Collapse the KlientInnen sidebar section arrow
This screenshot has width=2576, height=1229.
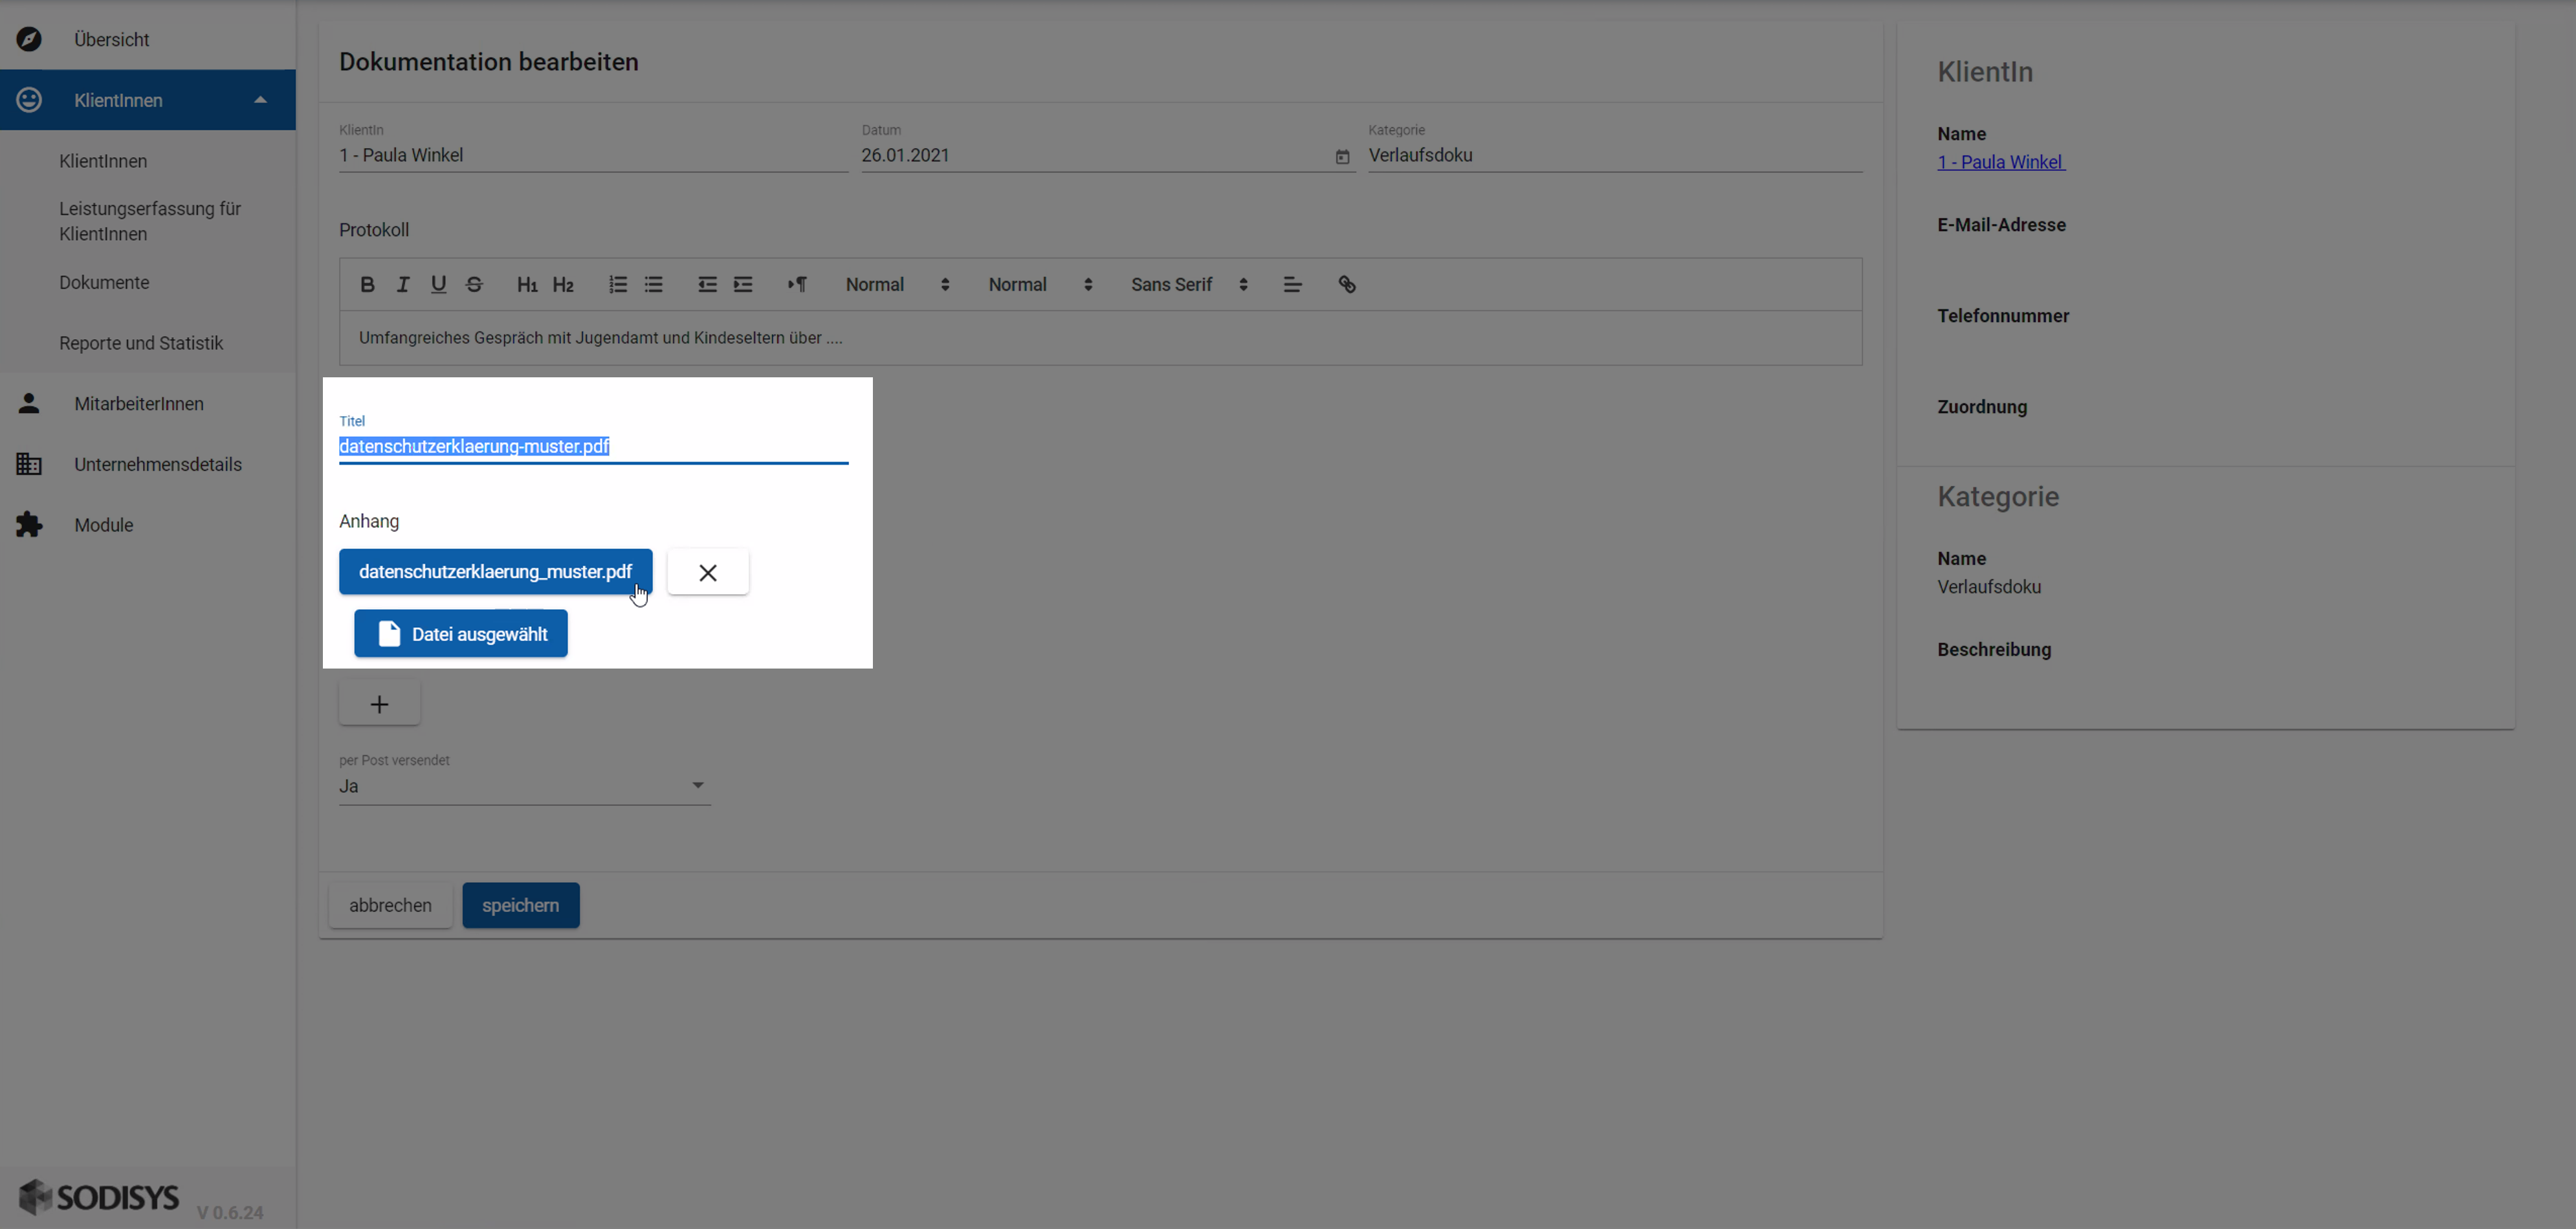260,100
